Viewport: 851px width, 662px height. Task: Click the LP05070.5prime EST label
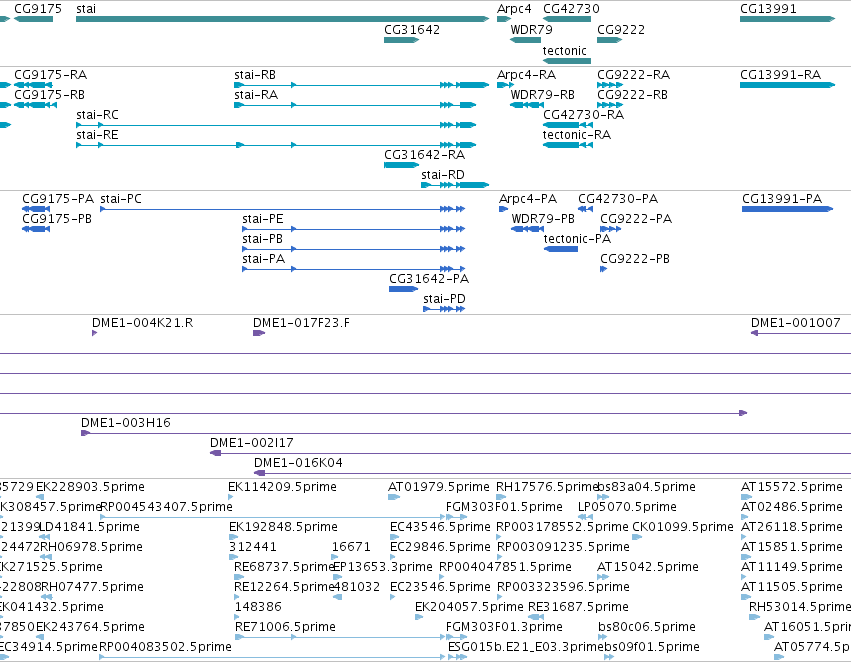point(627,507)
